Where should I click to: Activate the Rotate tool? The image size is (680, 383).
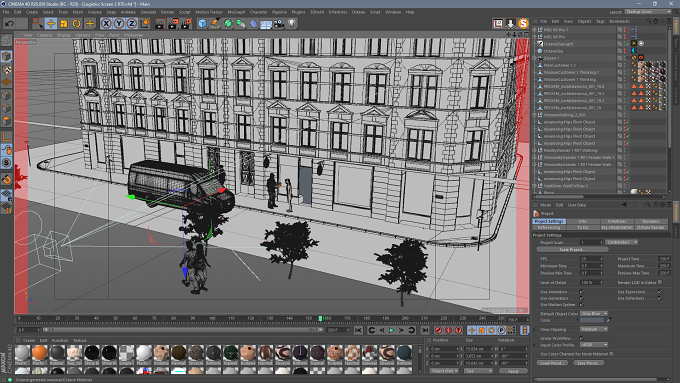pyautogui.click(x=77, y=23)
